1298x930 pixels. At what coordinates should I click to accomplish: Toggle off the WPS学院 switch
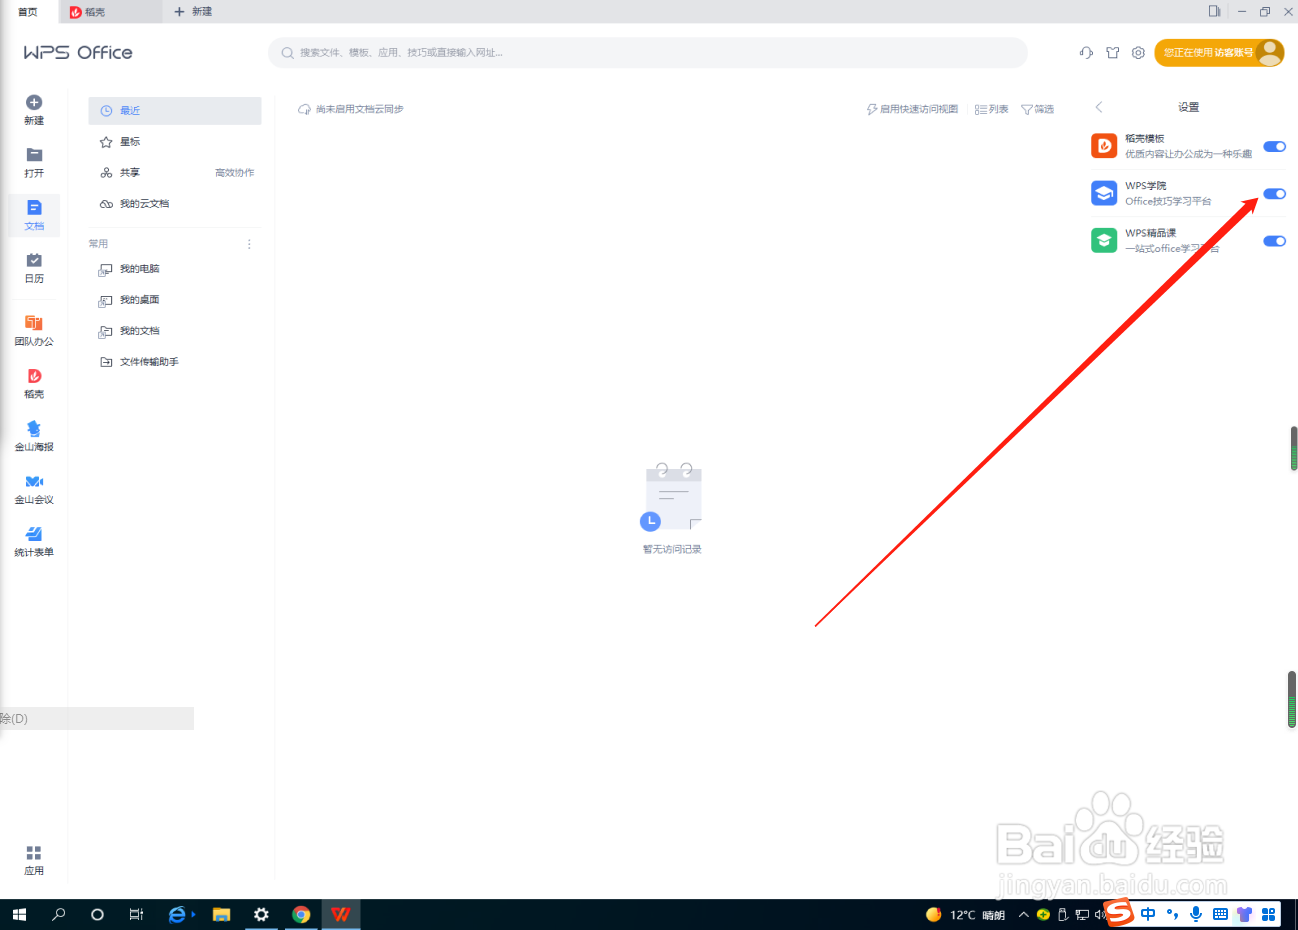pos(1274,194)
